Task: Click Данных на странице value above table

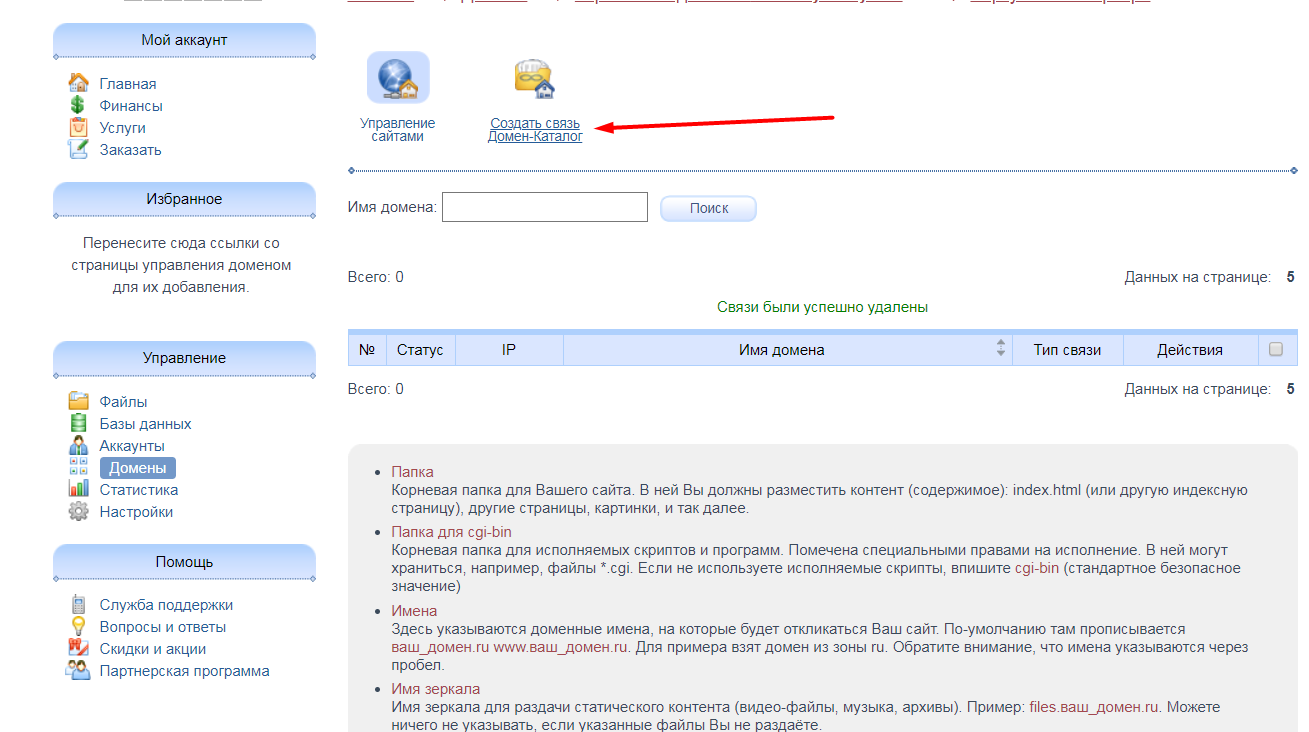Action: pos(1290,277)
